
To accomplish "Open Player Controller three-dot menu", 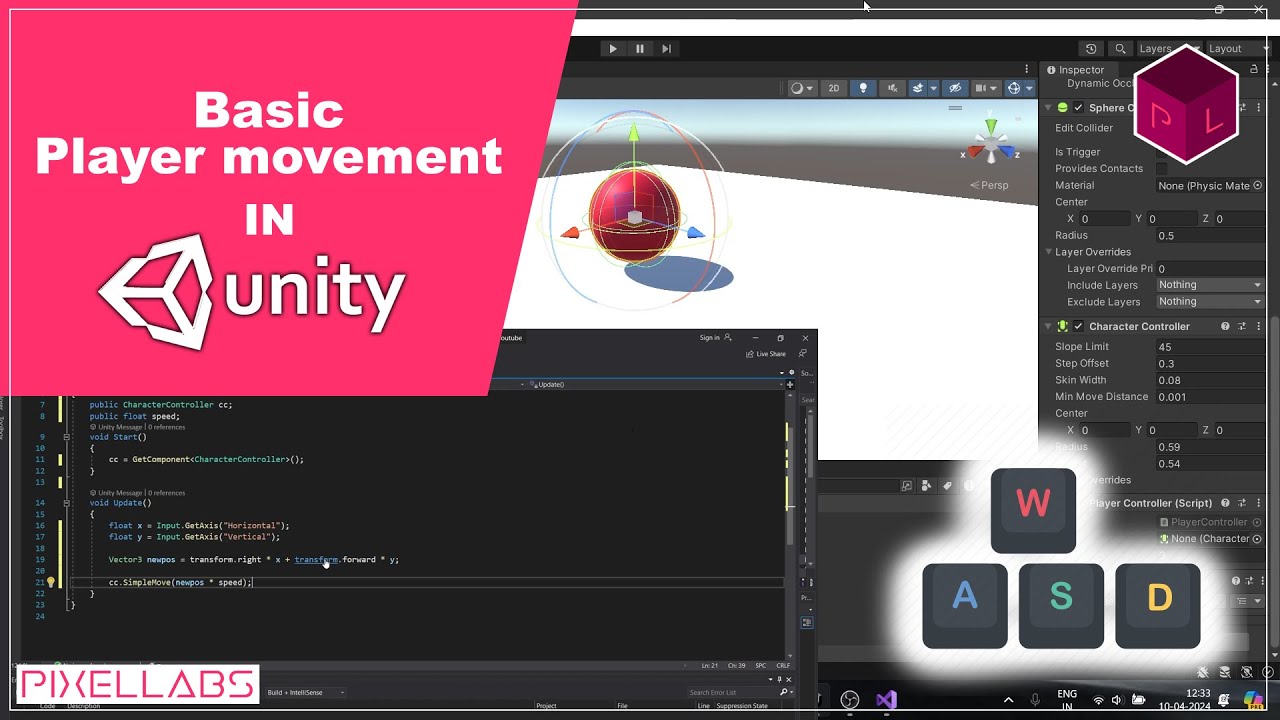I will coord(1257,503).
